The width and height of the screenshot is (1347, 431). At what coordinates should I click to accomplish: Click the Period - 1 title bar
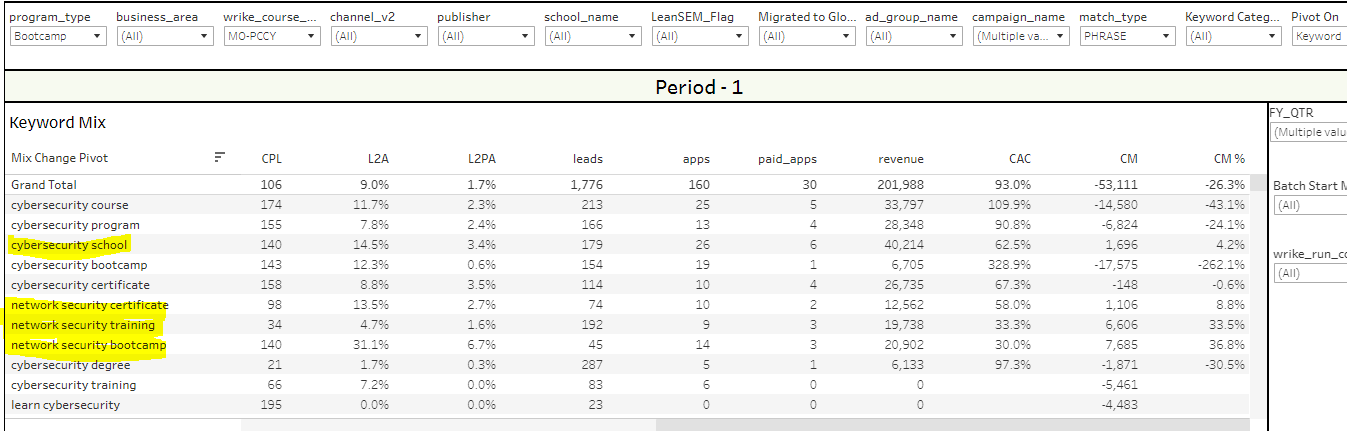click(x=698, y=87)
